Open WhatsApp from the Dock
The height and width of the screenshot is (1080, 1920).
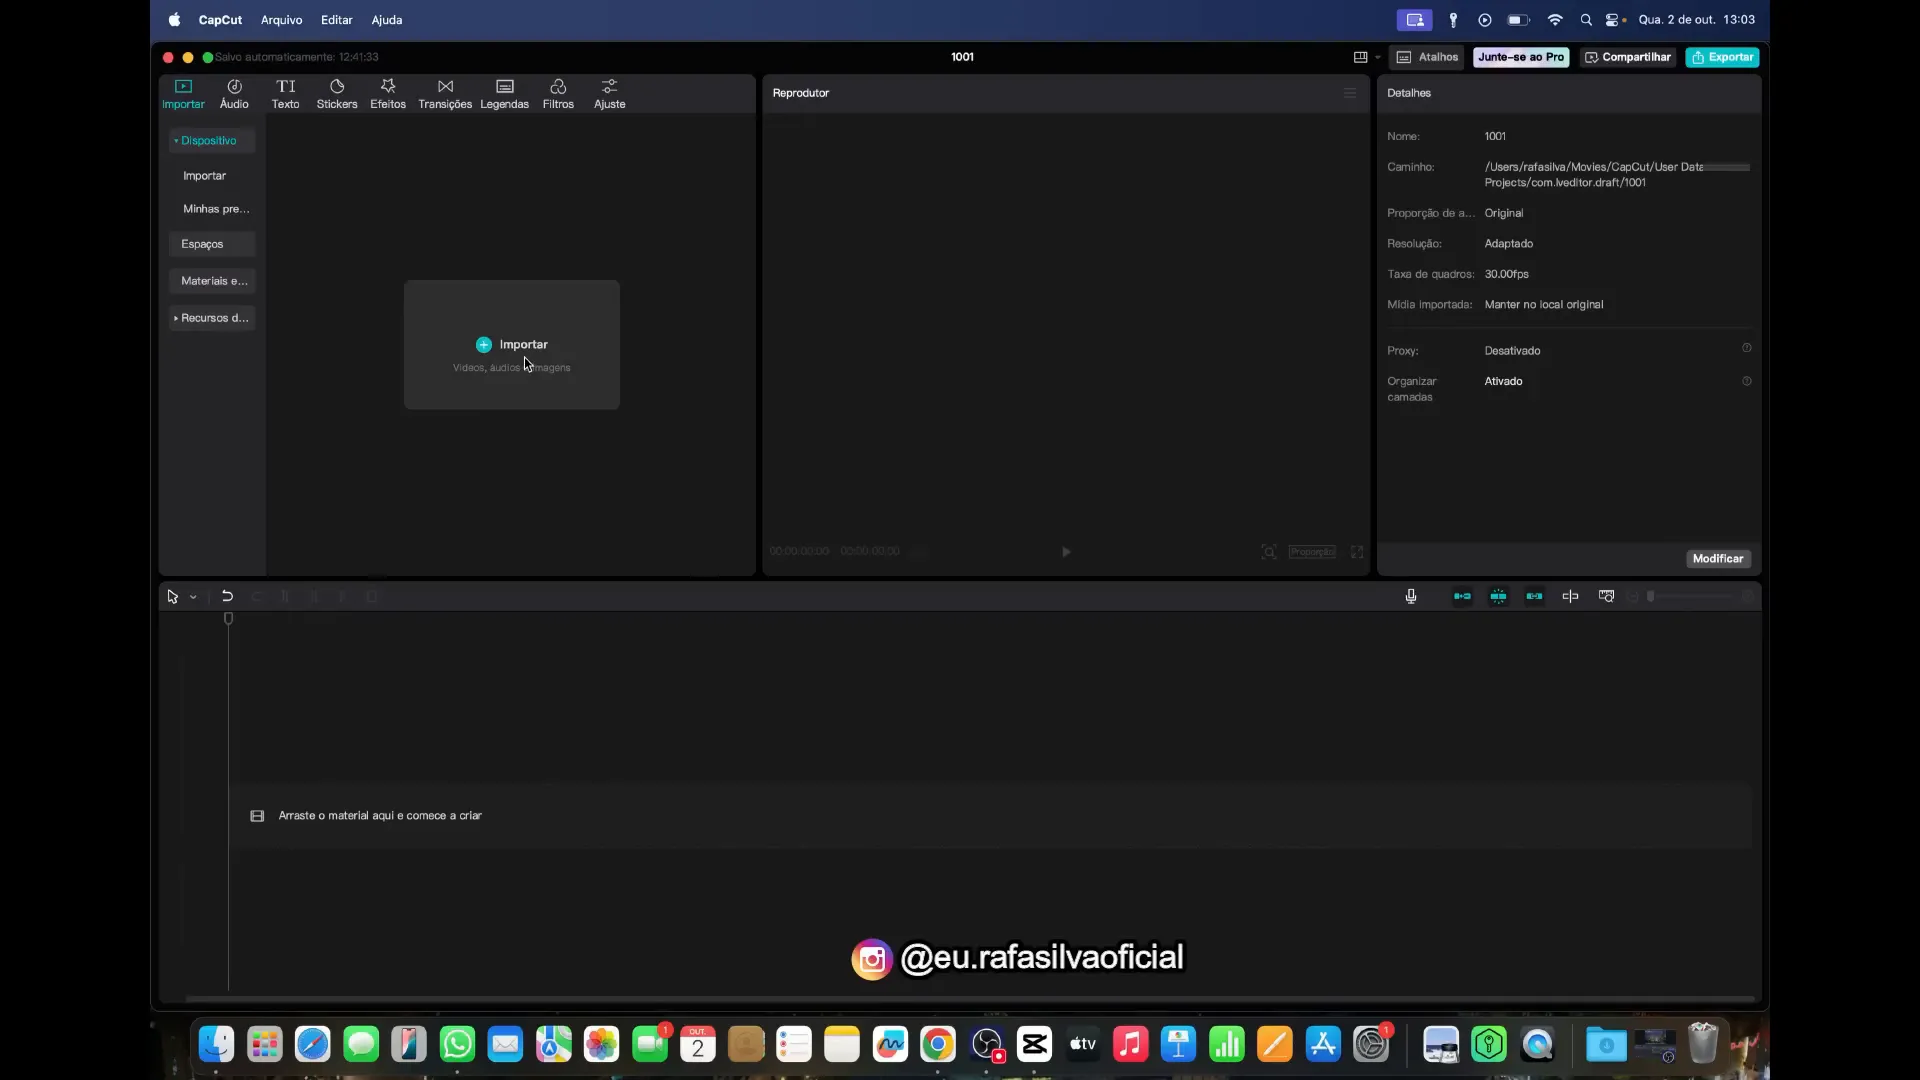[457, 1045]
